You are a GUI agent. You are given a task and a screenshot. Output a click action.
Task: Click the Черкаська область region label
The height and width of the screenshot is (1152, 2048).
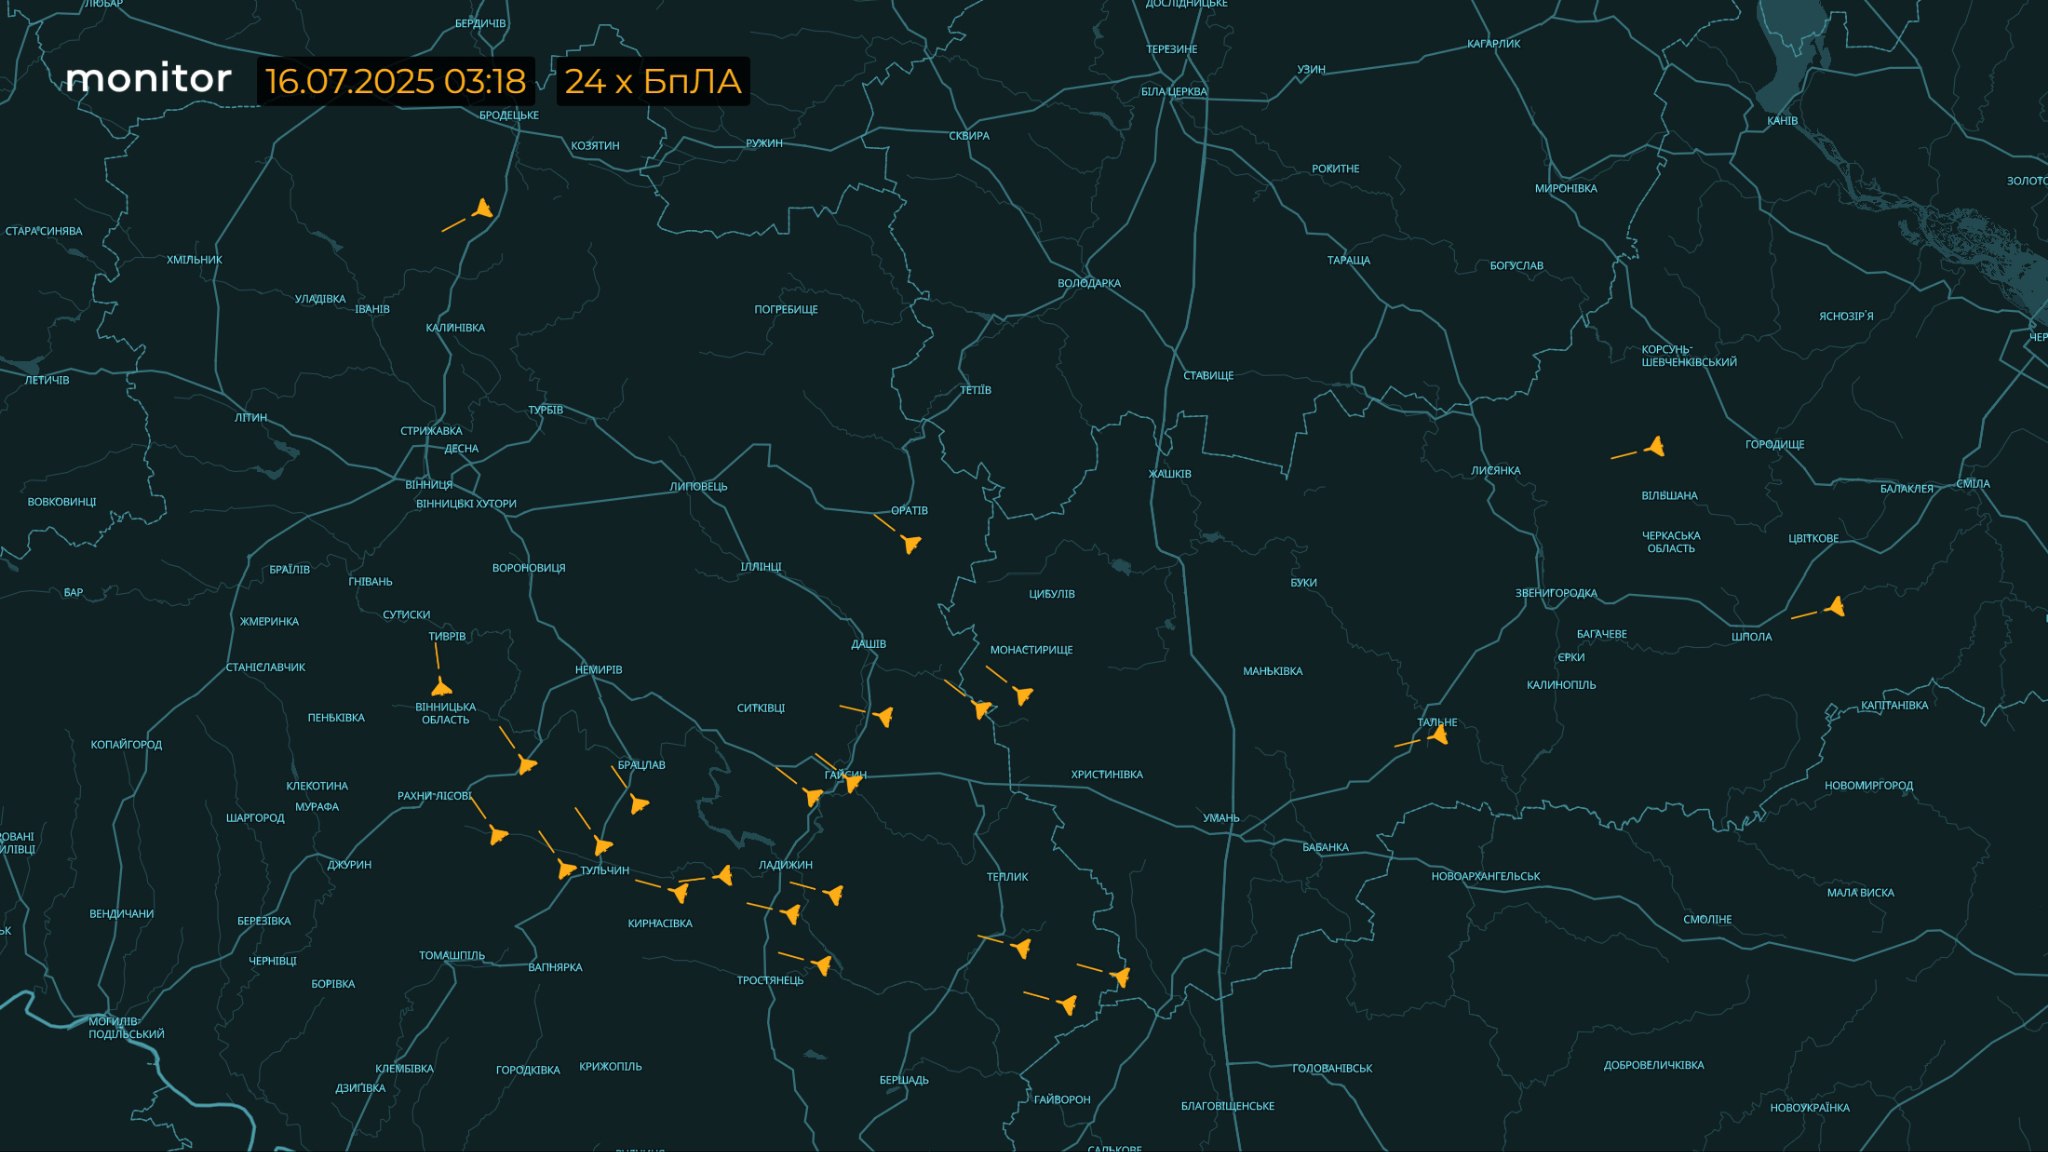(1671, 542)
